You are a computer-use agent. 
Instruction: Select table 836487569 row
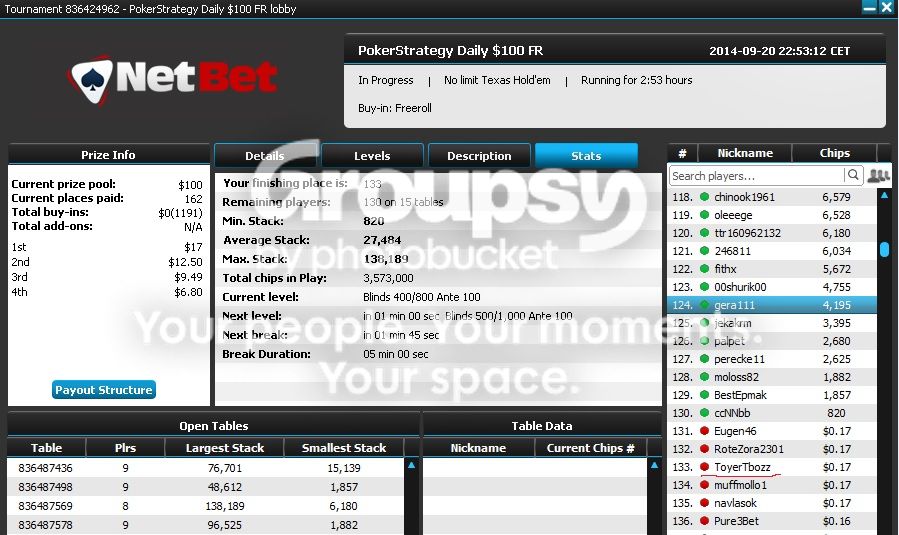click(206, 506)
